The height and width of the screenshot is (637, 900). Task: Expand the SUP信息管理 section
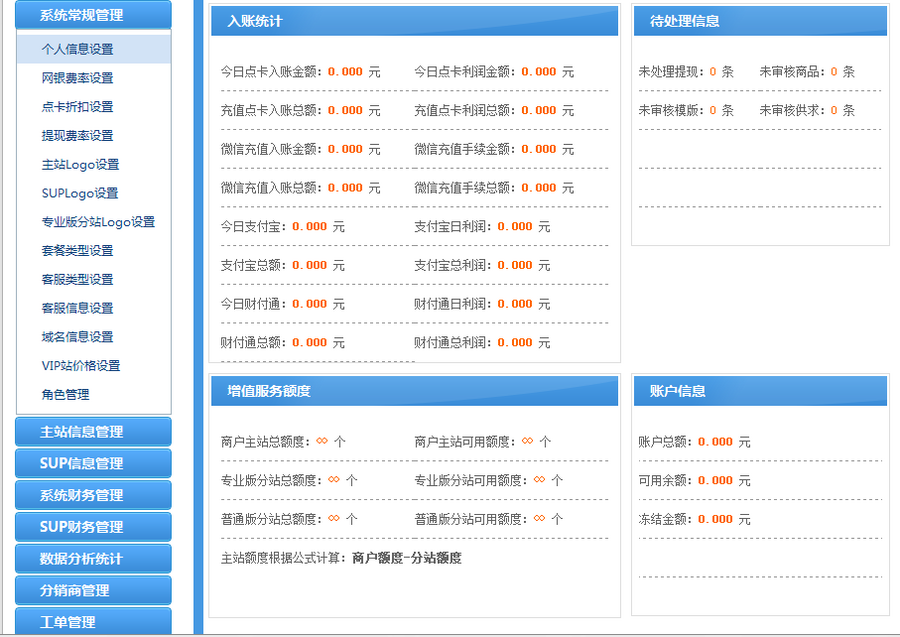tap(93, 463)
